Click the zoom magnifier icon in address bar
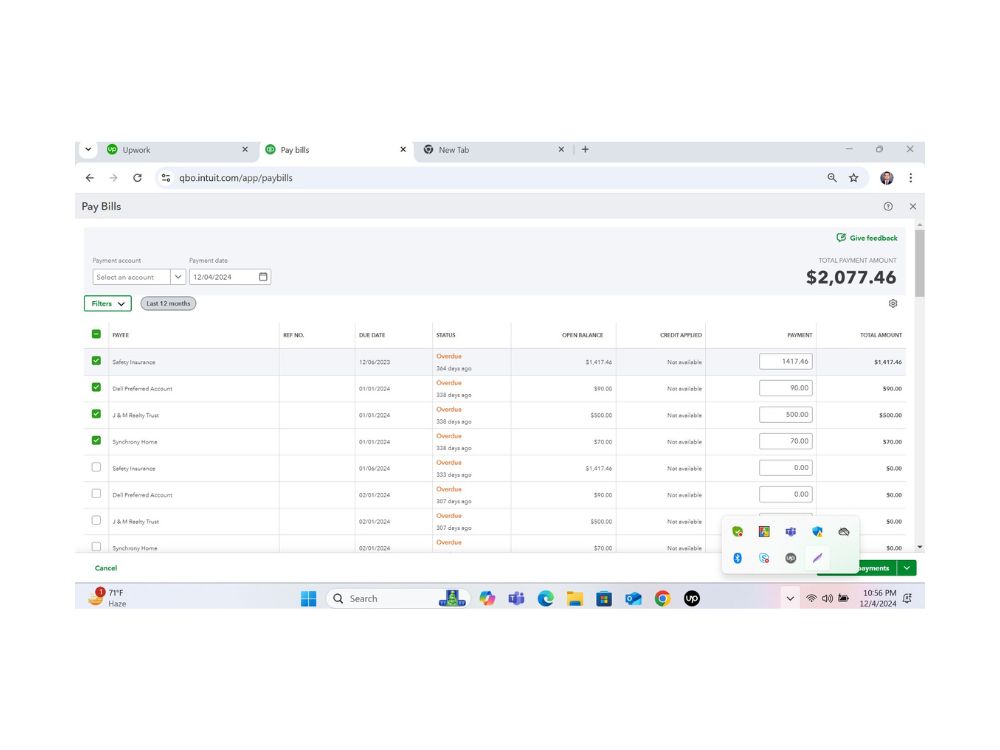Screen dimensions: 1000x750 [832, 178]
